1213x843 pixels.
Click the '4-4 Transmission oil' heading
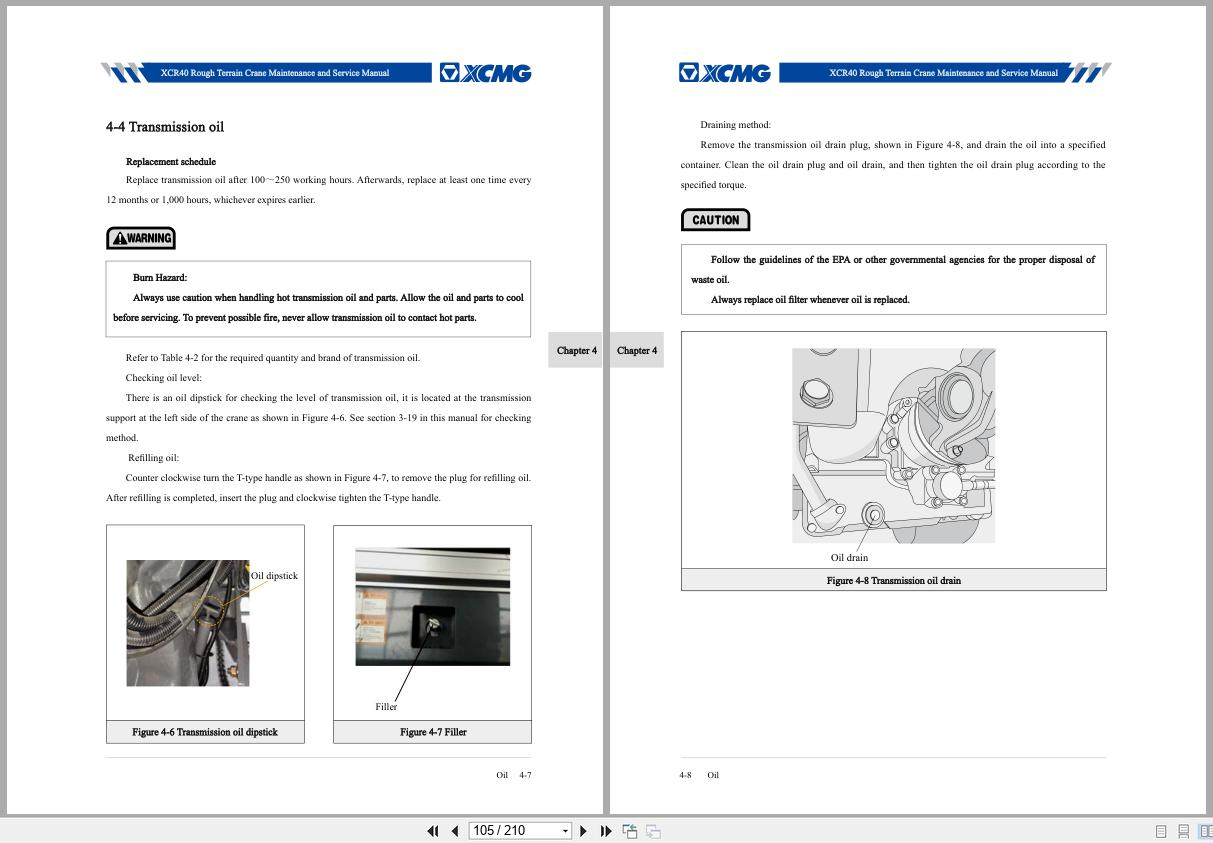click(x=165, y=127)
